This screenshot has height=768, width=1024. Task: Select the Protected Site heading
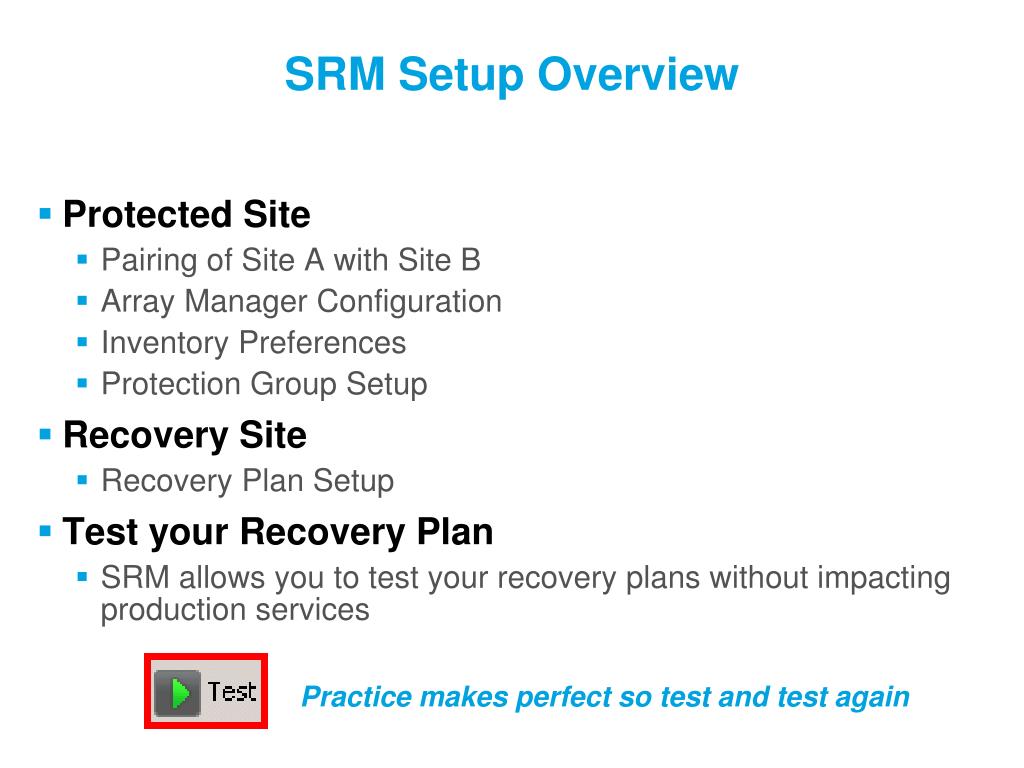187,214
